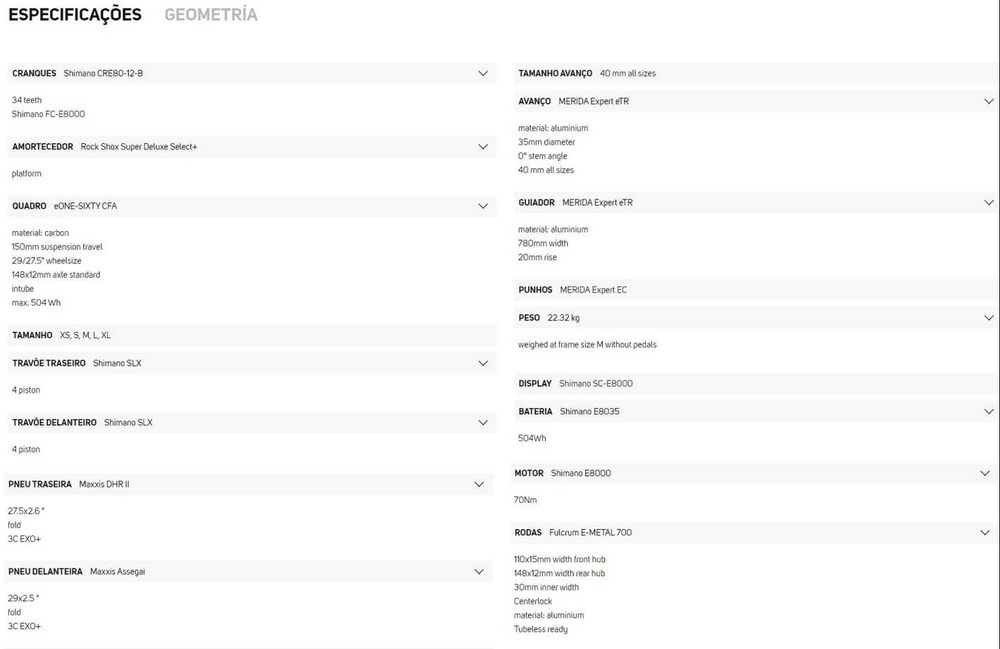Viewport: 1000px width, 649px height.
Task: Collapse the AVANÇO section chevron
Action: click(x=989, y=102)
